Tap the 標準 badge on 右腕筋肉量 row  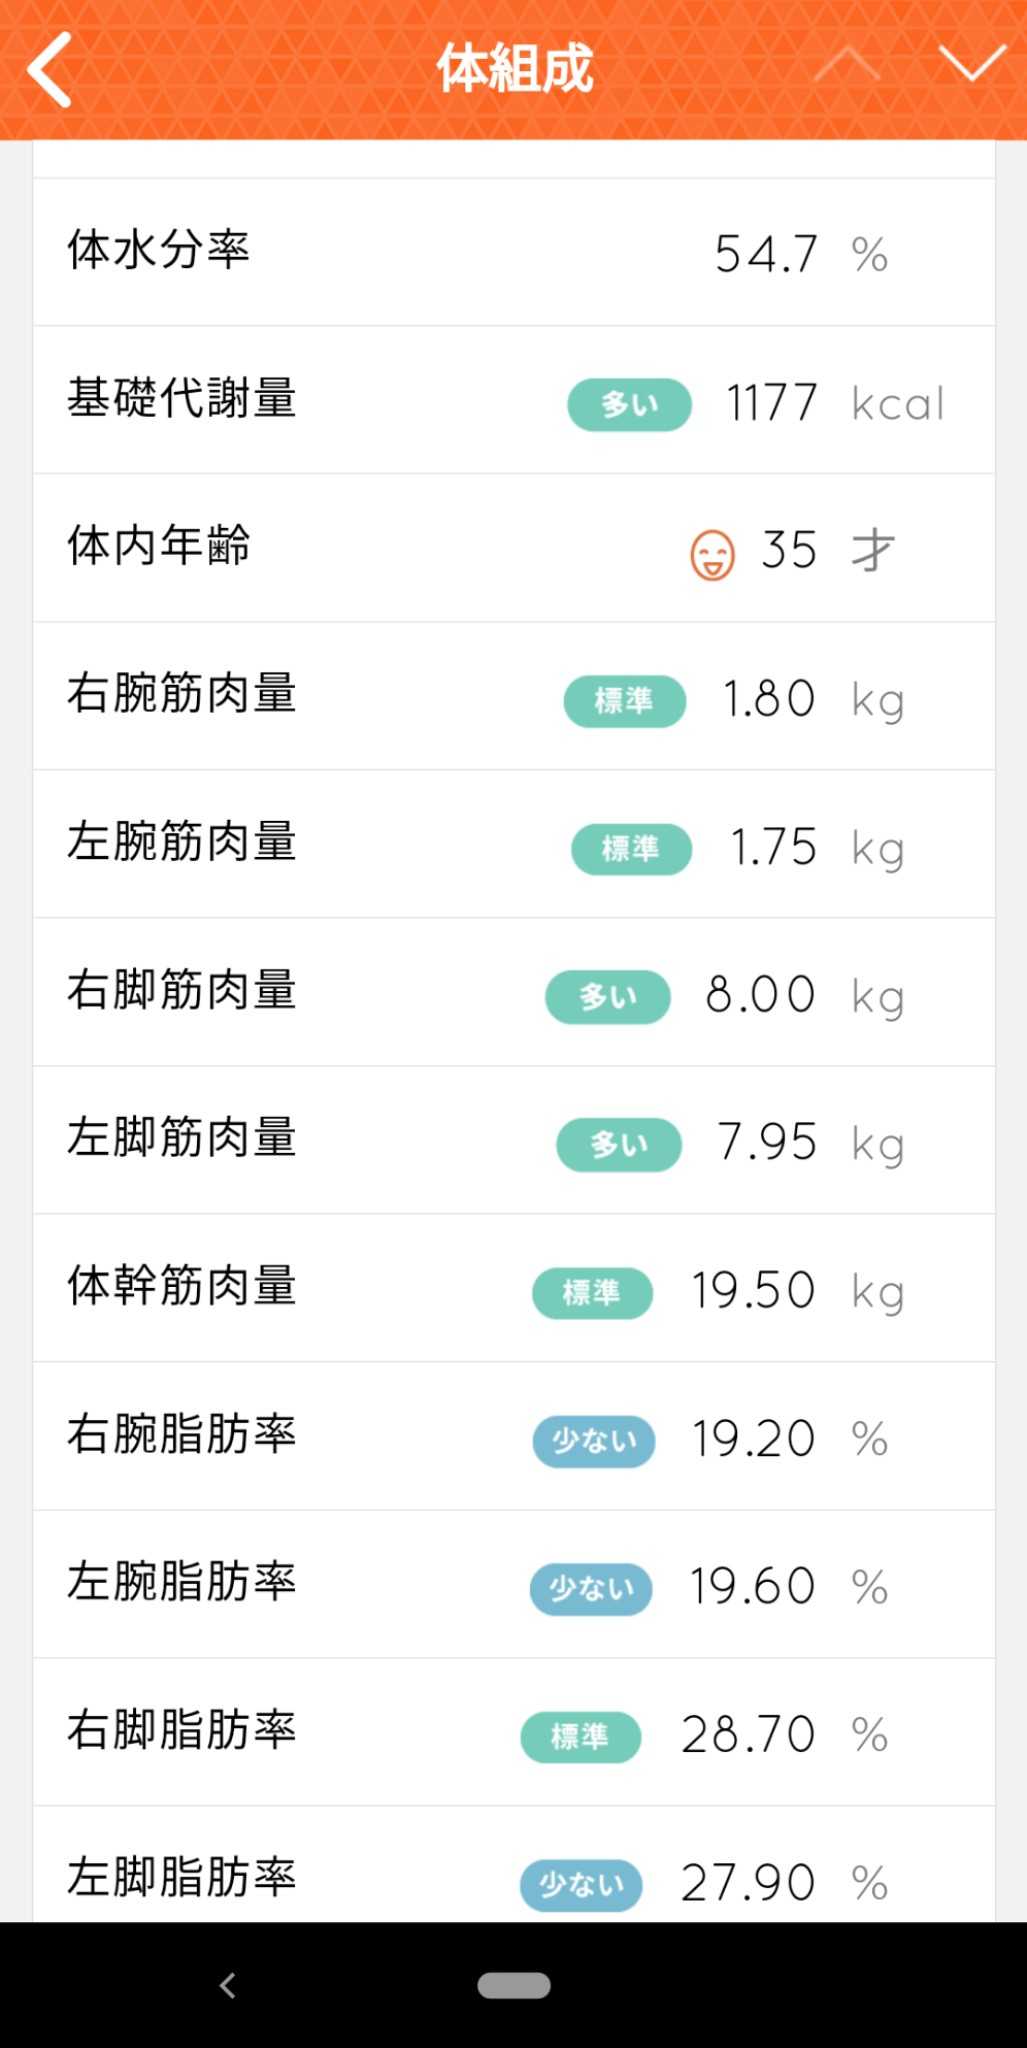(624, 700)
